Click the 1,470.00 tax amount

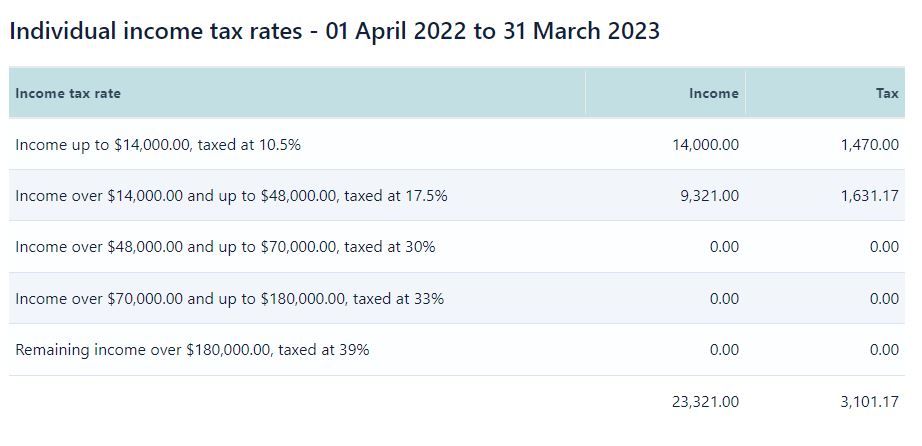coord(870,145)
